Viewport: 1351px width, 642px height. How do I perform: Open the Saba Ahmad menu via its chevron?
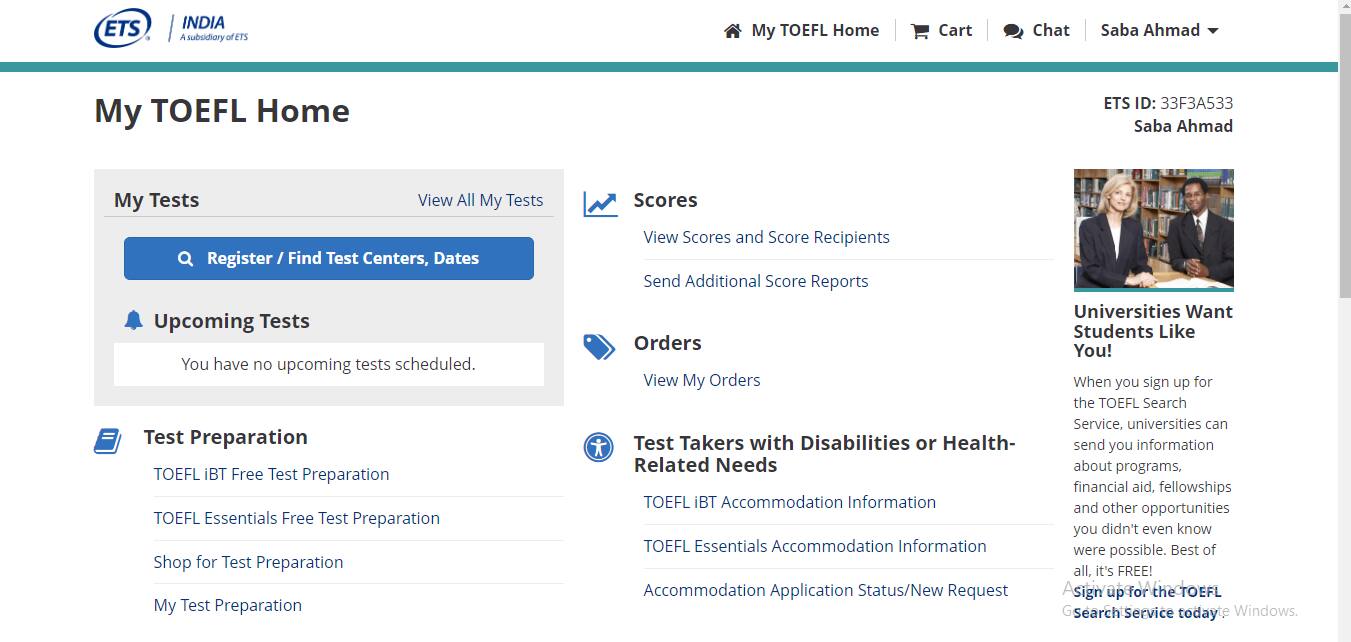point(1213,31)
